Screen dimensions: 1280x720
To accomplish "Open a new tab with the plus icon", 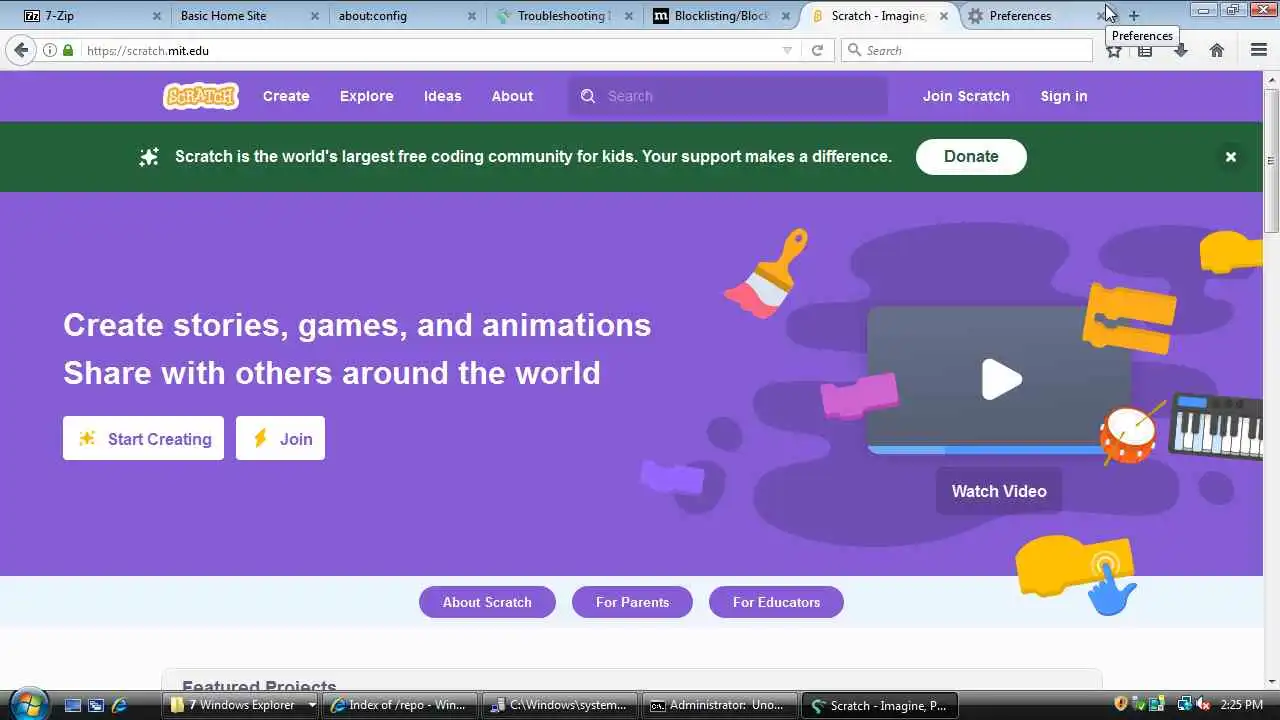I will (1134, 16).
